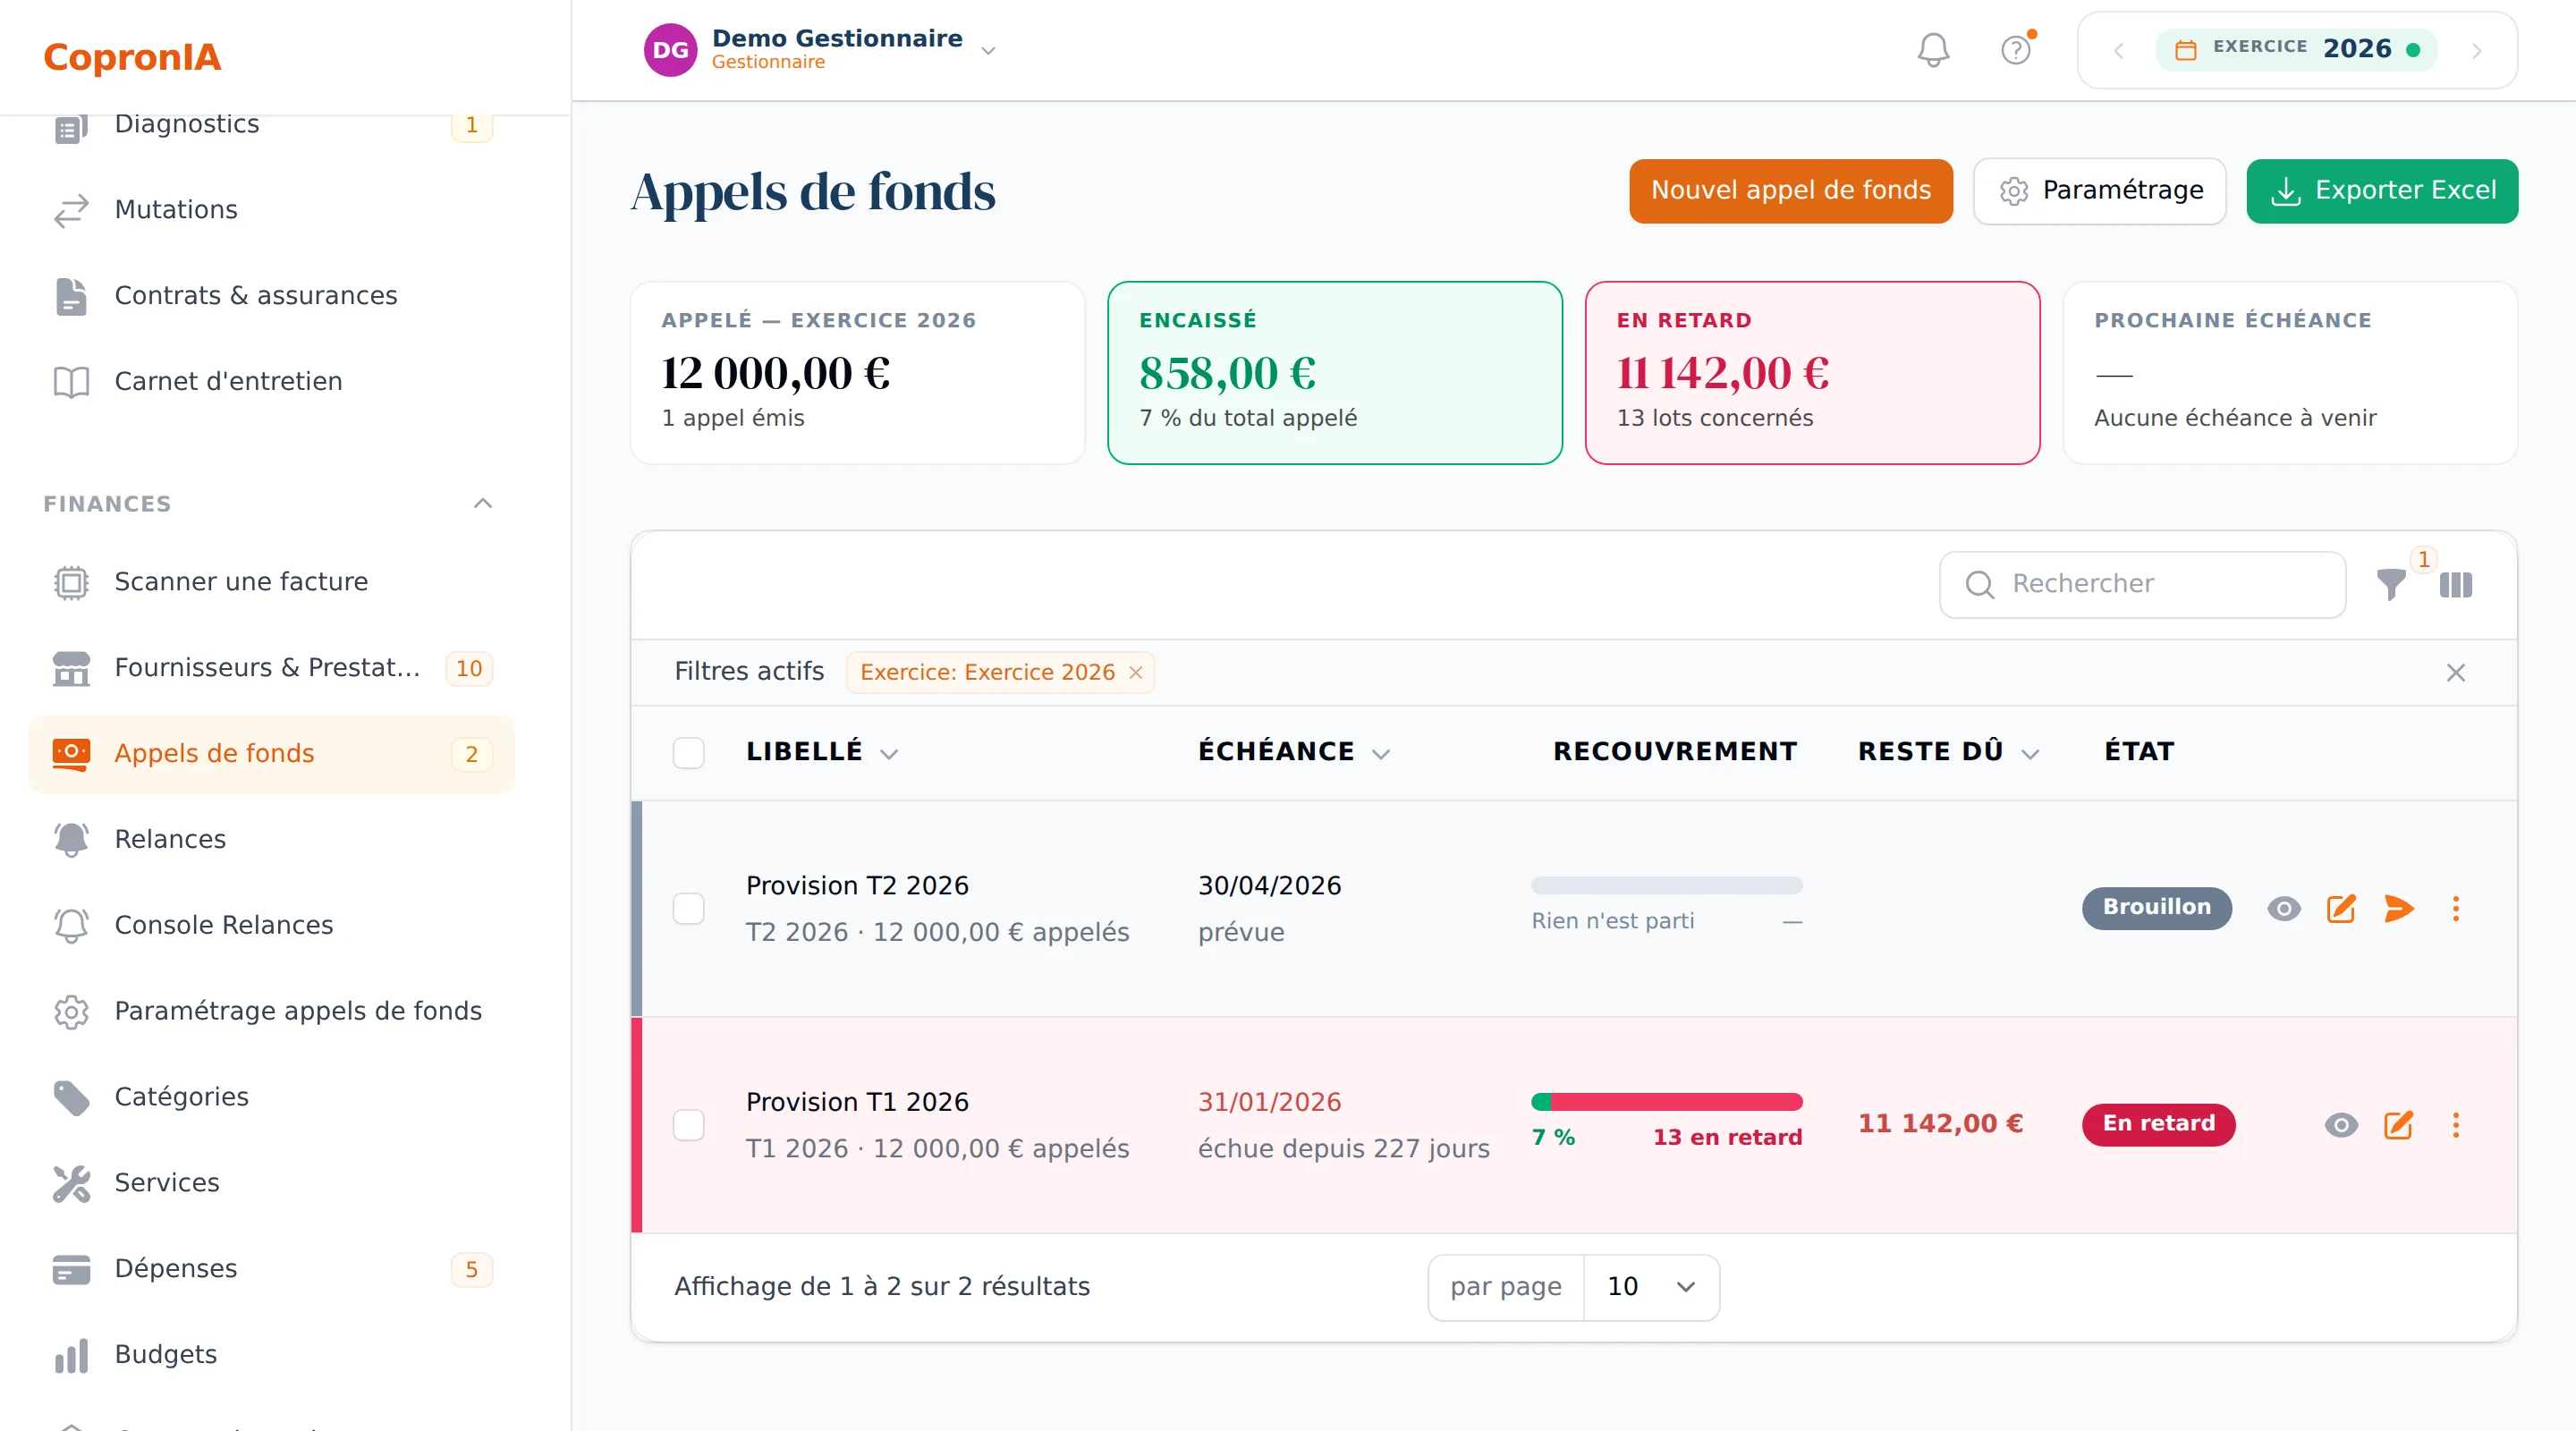Go to previous exercice with left arrow
Screen dimensions: 2576x1431
[2118, 51]
